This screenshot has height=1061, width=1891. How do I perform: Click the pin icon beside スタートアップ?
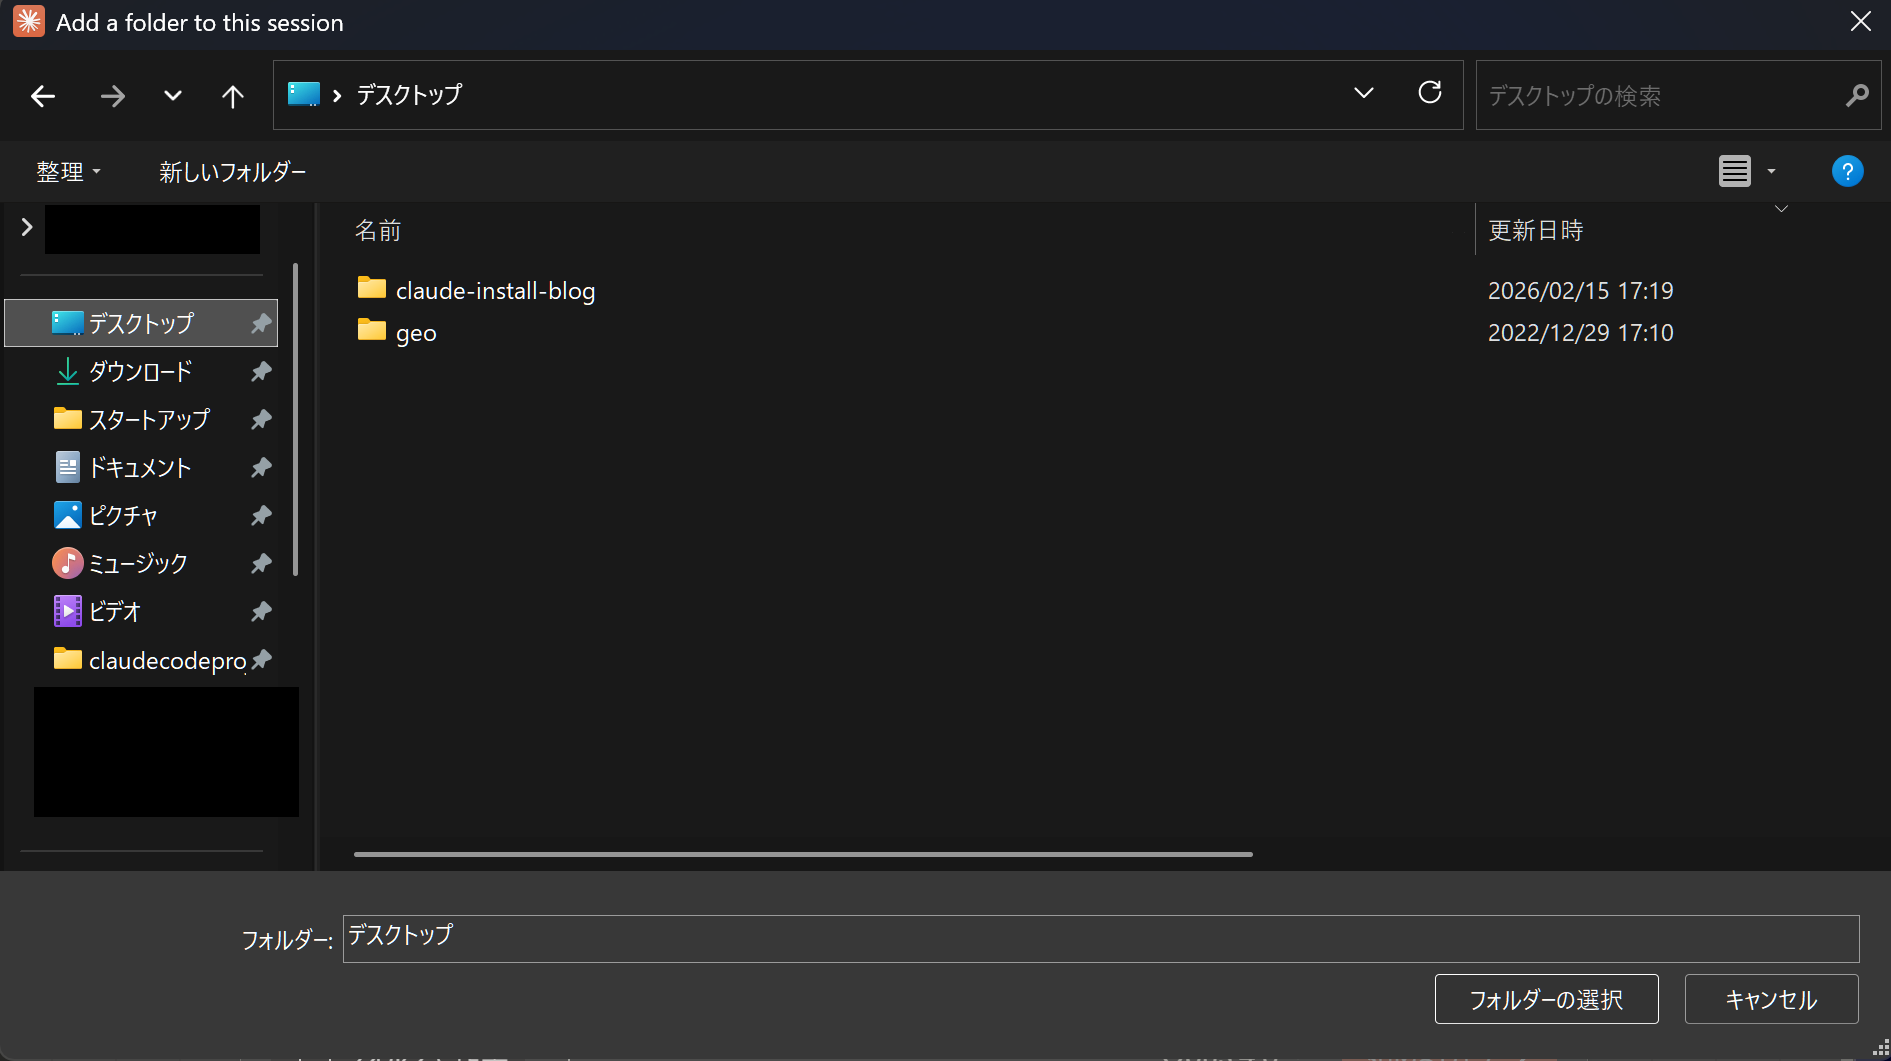[261, 420]
